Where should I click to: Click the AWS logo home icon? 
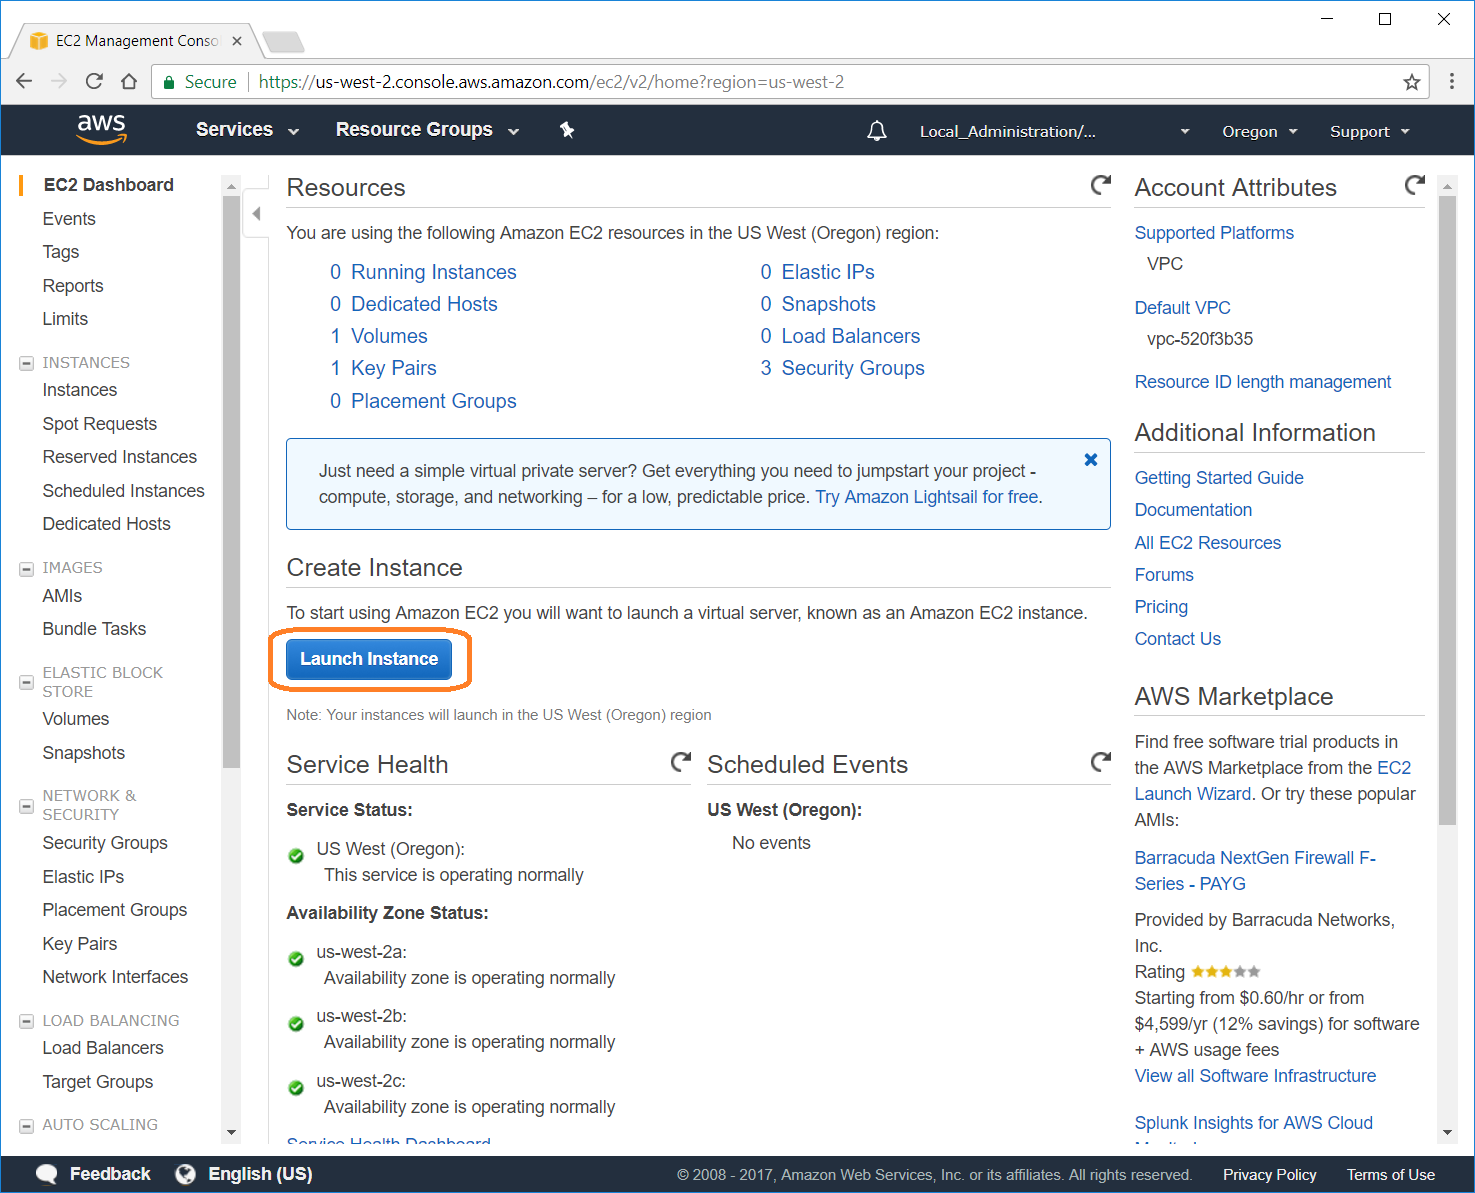[x=102, y=129]
